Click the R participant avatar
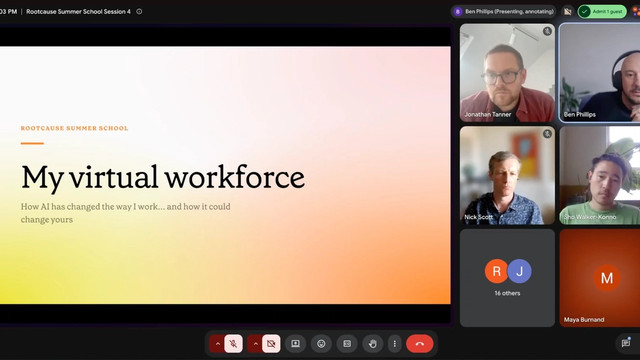Viewport: 640px width, 360px height. coord(496,271)
